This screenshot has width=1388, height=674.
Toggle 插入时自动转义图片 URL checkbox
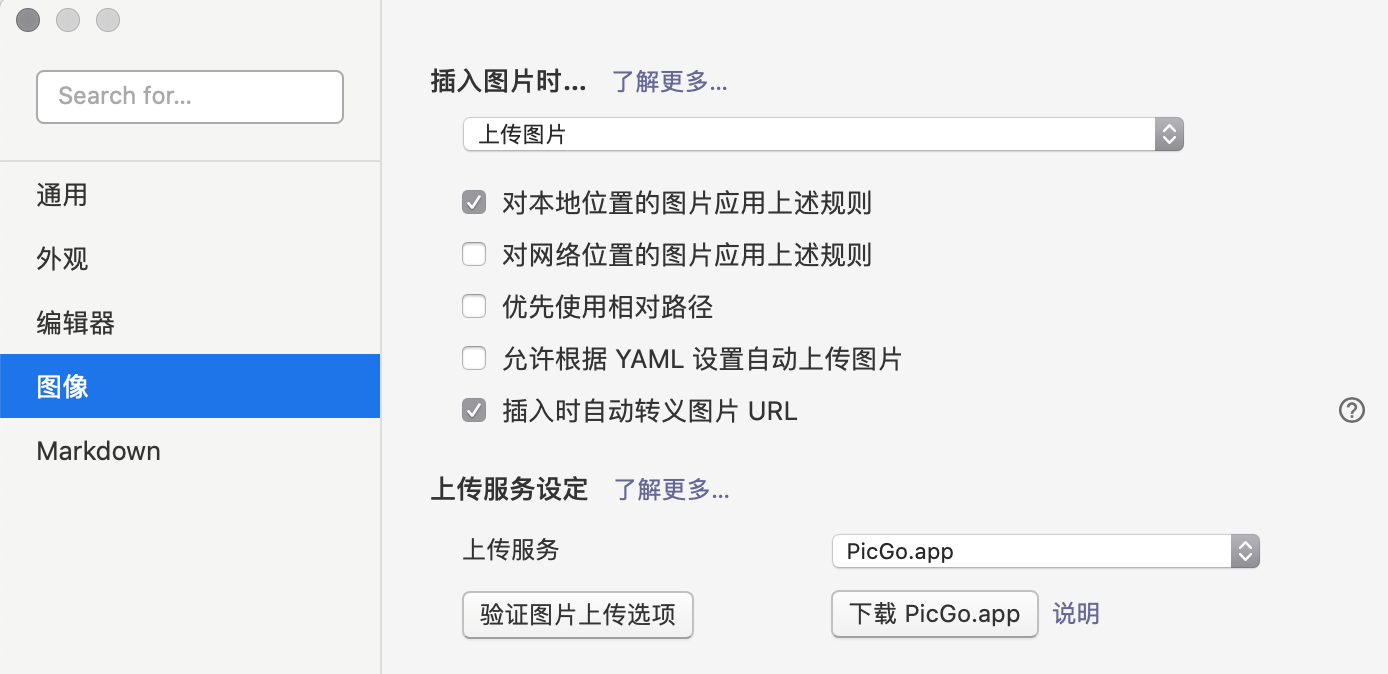click(x=474, y=410)
